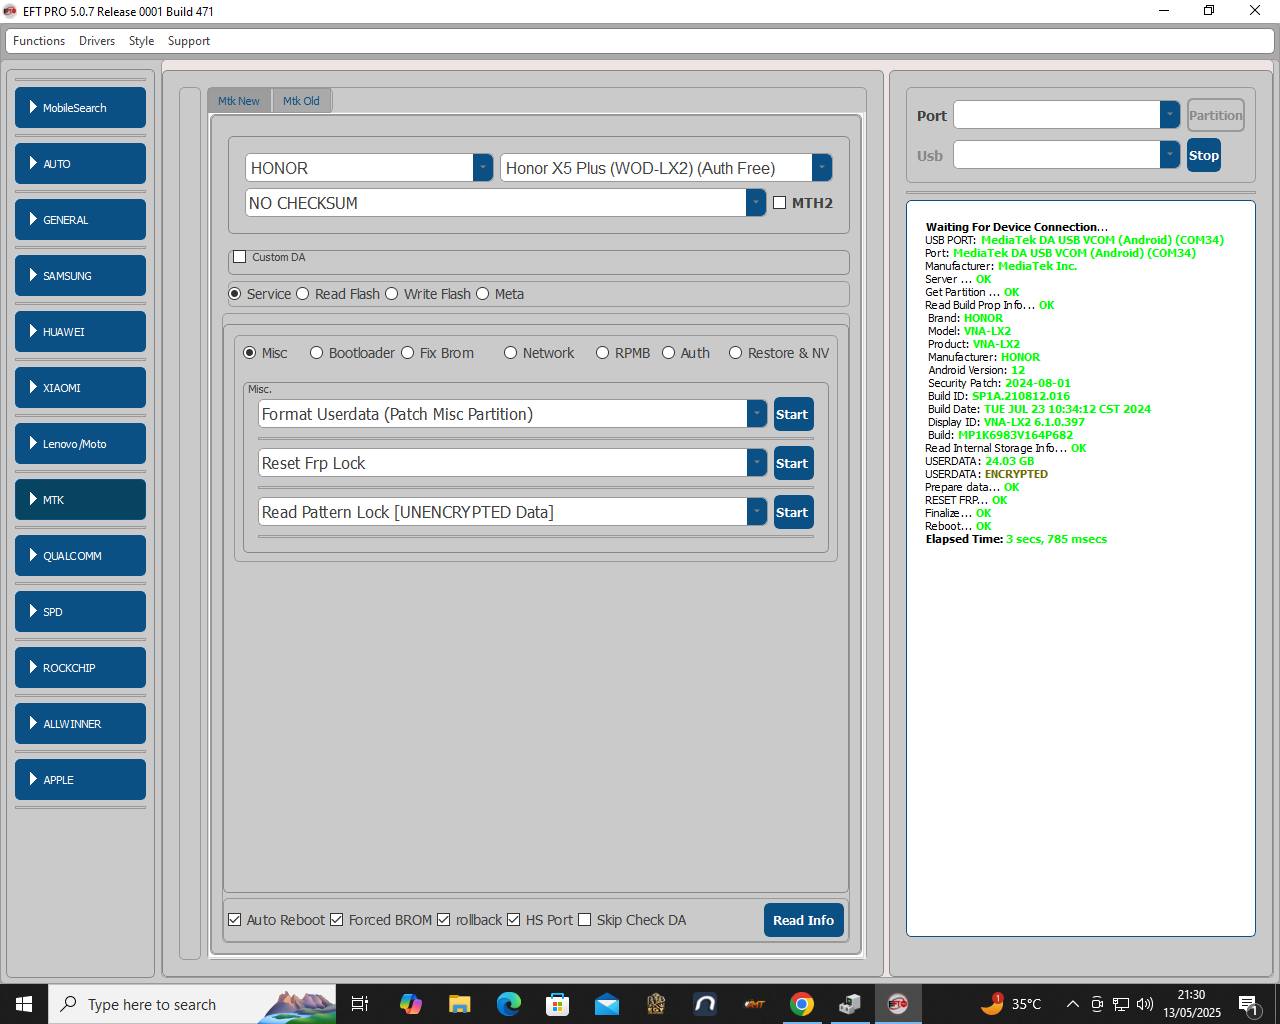Start the Read Pattern Lock operation

pos(793,512)
